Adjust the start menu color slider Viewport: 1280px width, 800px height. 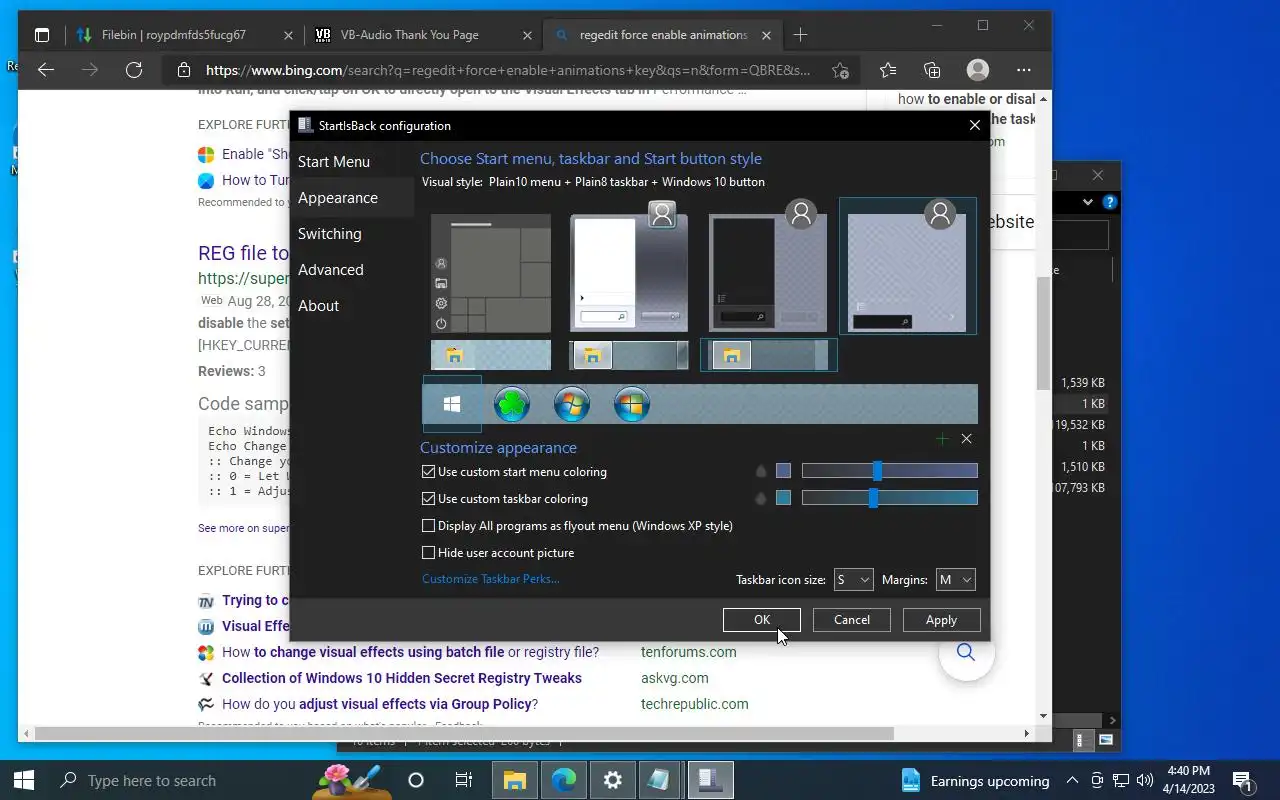(x=890, y=471)
